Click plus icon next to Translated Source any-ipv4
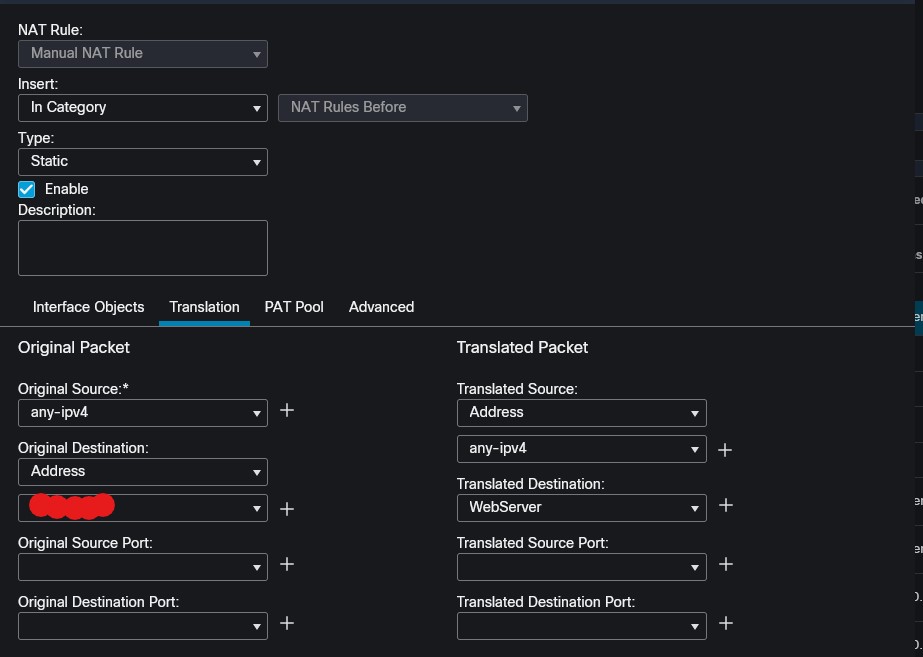This screenshot has width=923, height=657. pos(726,450)
